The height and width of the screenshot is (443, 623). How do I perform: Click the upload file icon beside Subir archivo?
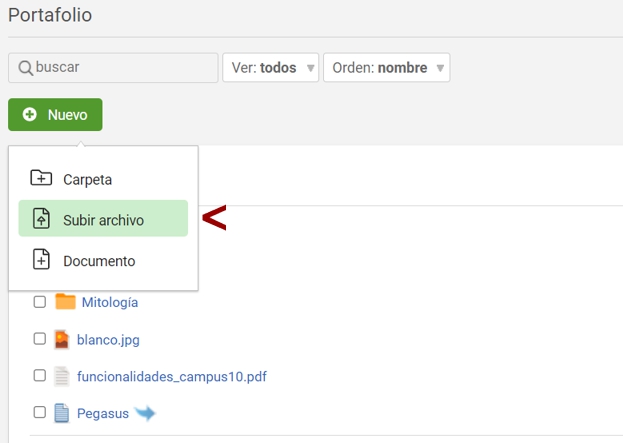coord(41,219)
